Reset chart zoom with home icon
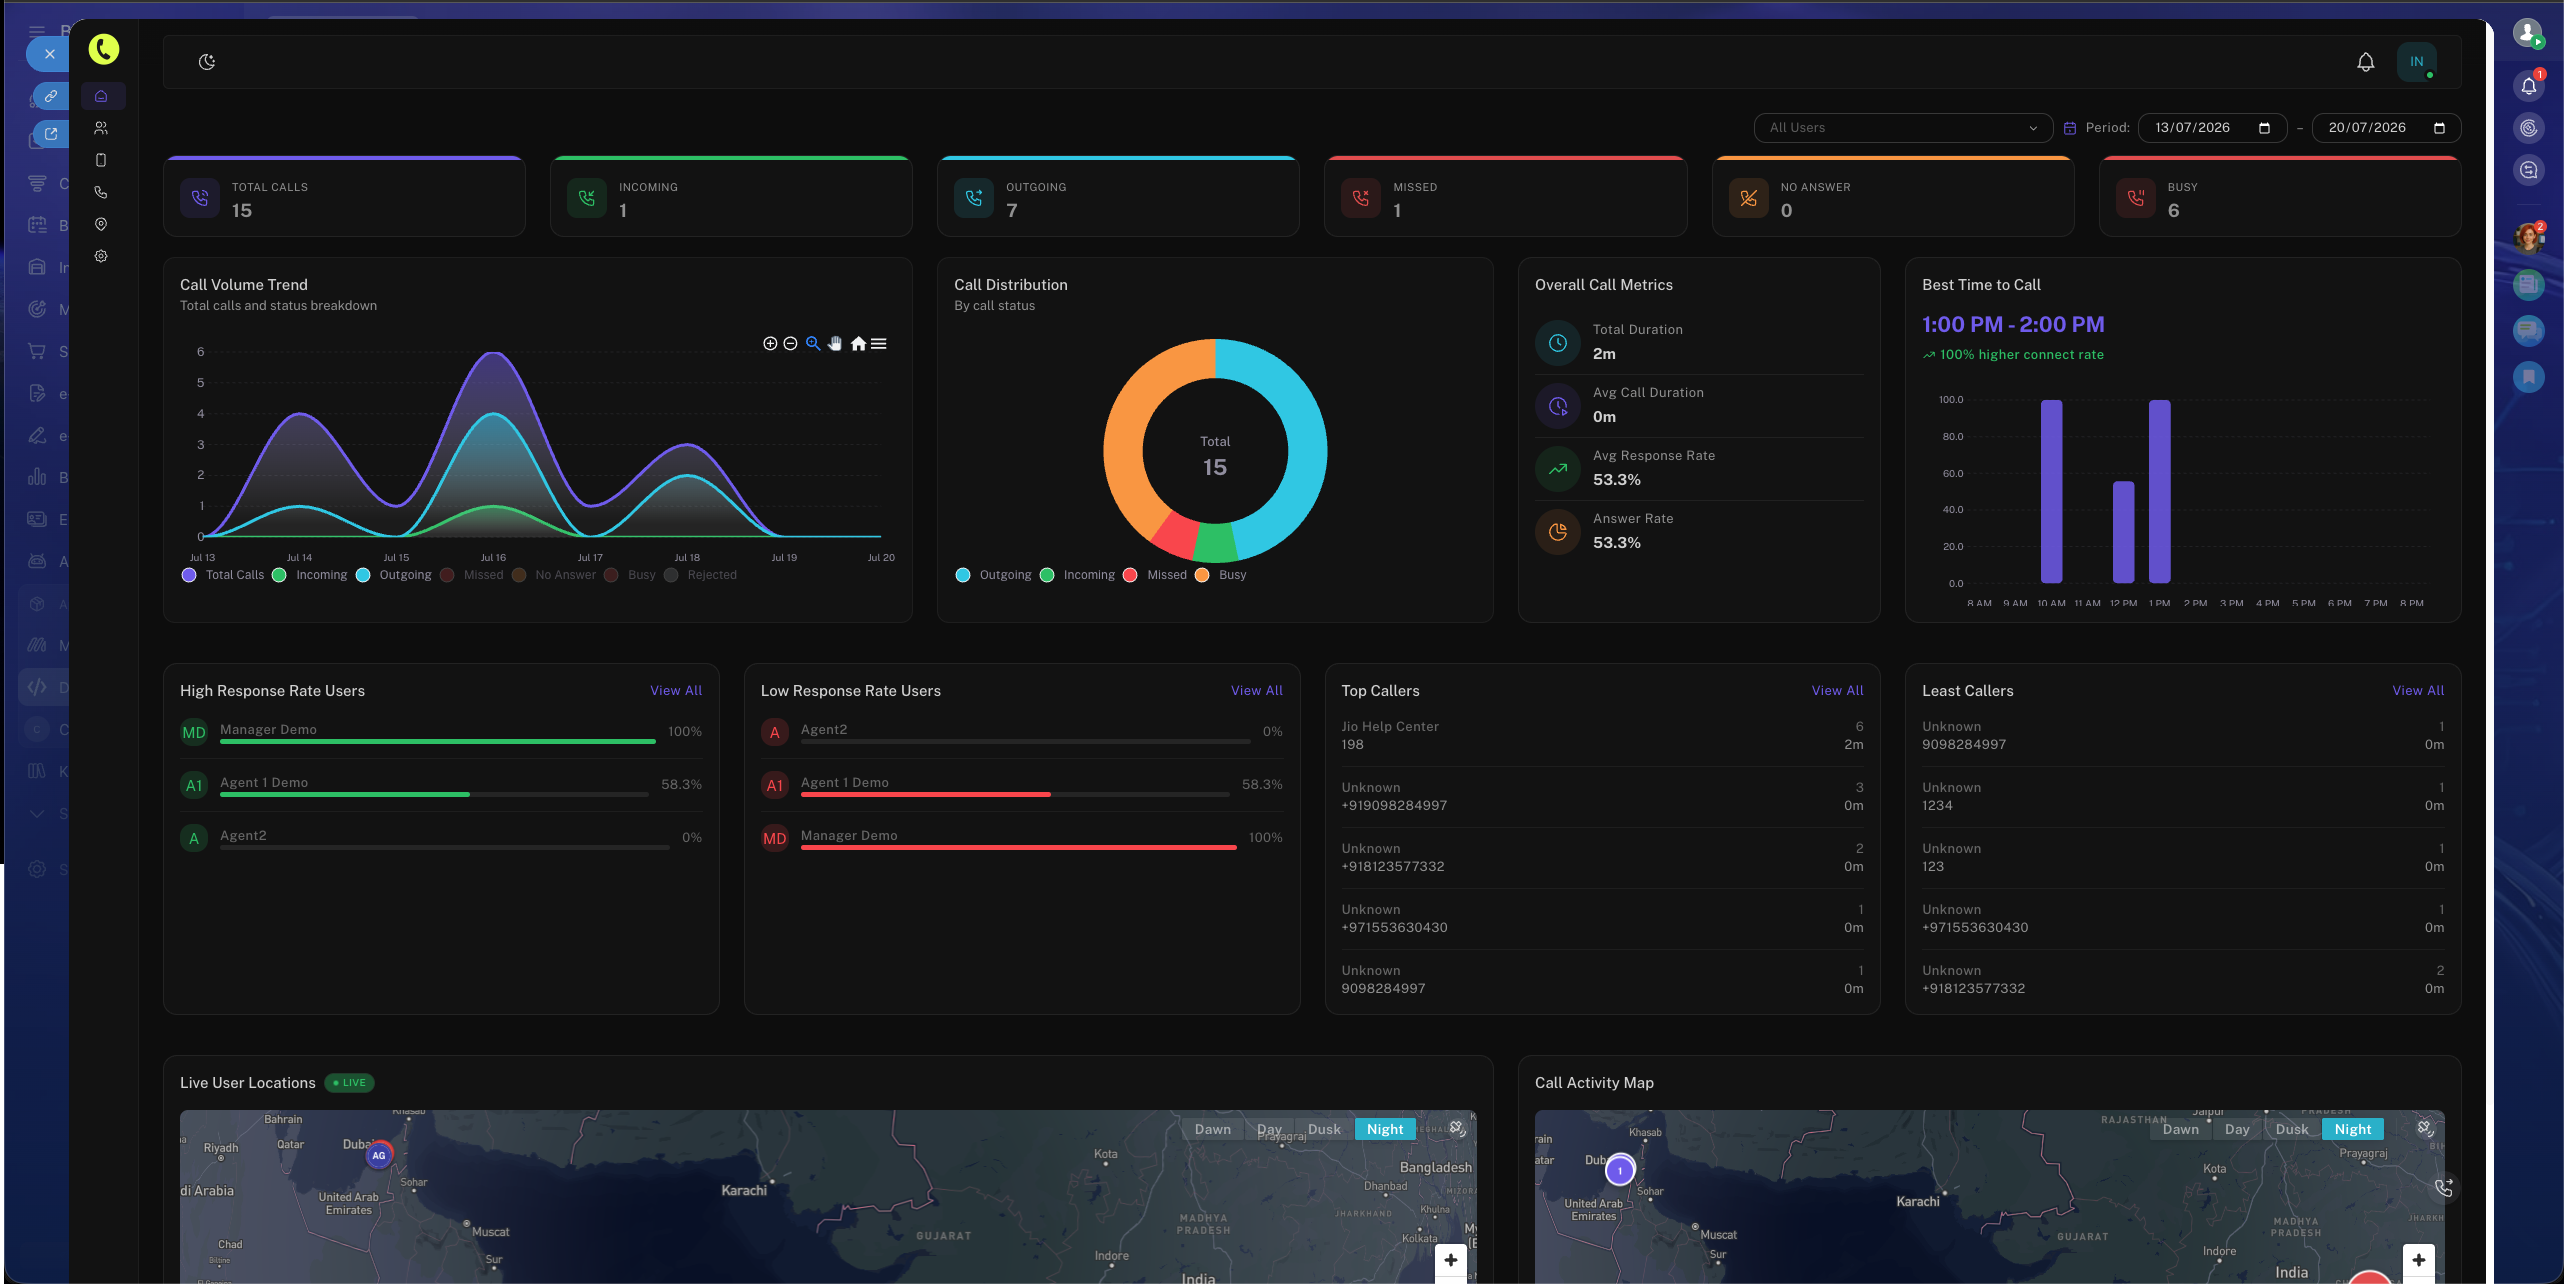The width and height of the screenshot is (2564, 1284). click(858, 343)
